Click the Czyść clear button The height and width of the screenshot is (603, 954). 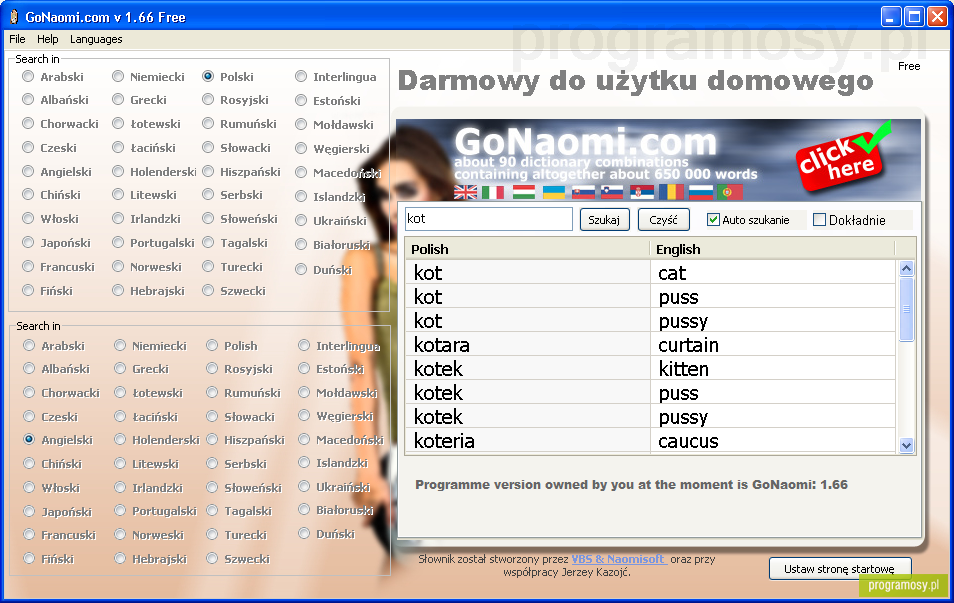664,220
